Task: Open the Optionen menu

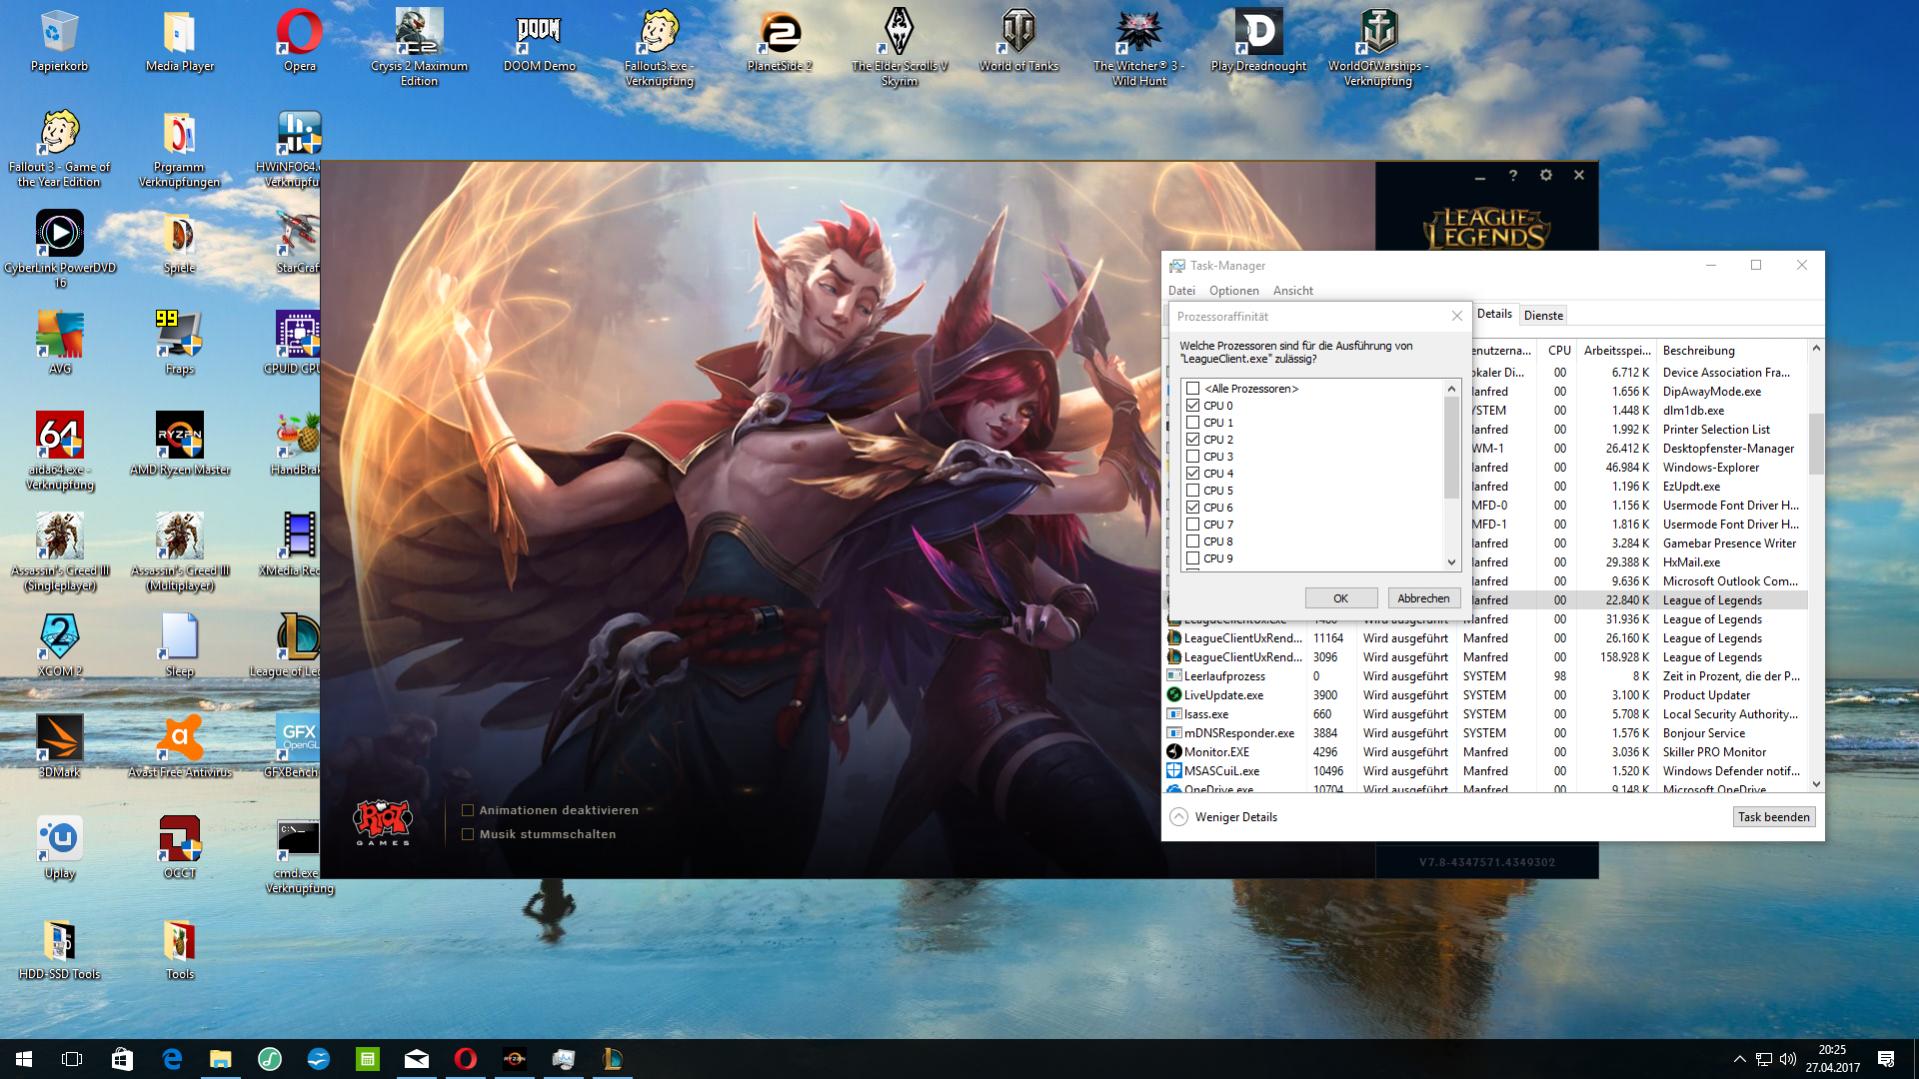Action: point(1234,290)
